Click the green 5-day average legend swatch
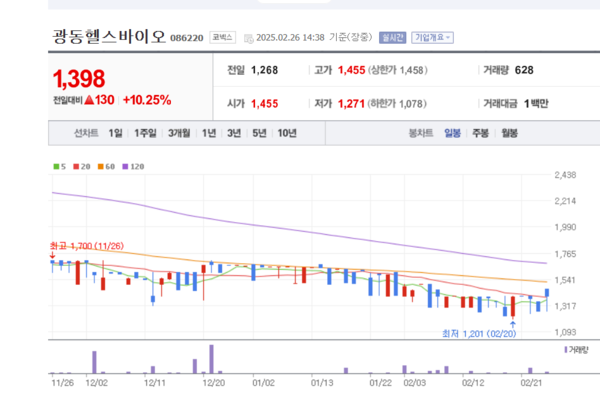This screenshot has width=600, height=400. point(56,167)
